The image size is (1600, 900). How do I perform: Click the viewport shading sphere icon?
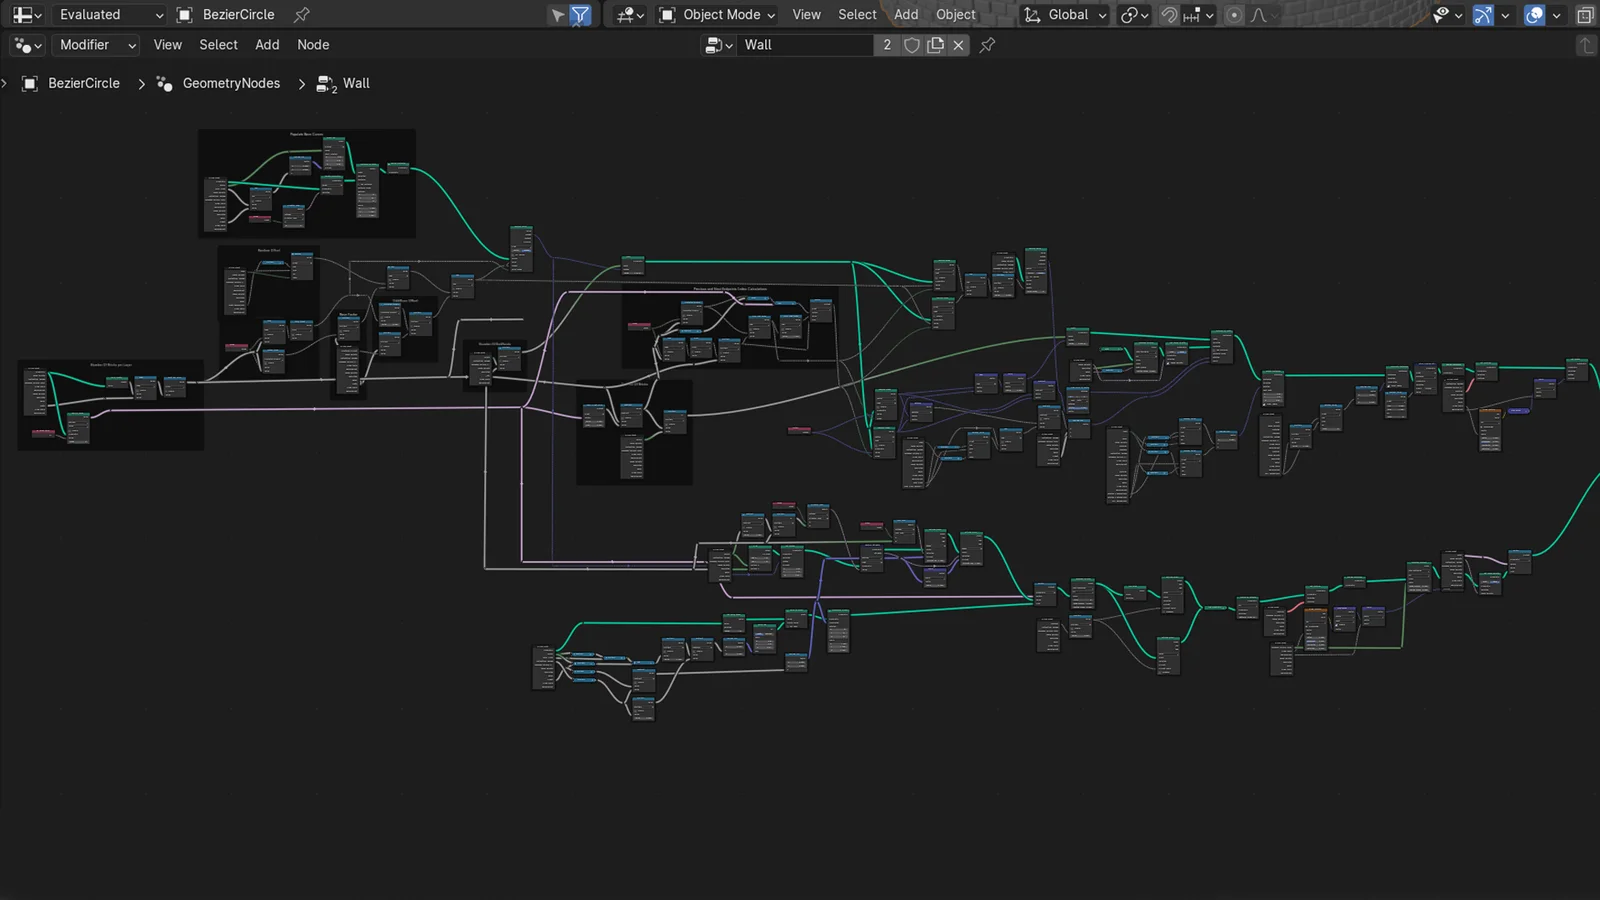tap(1534, 14)
